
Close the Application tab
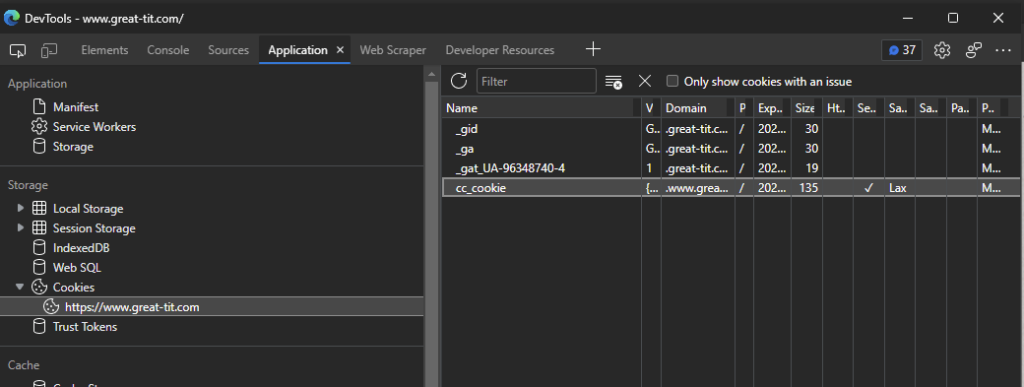(340, 50)
